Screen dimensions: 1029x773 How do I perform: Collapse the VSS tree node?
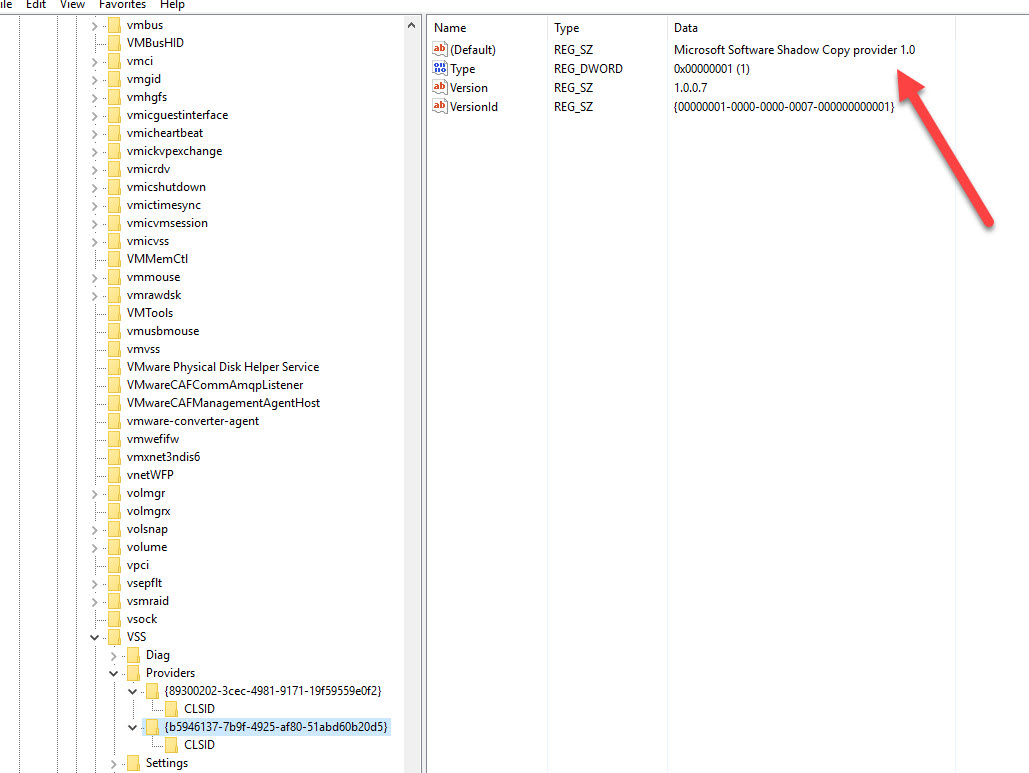[94, 636]
